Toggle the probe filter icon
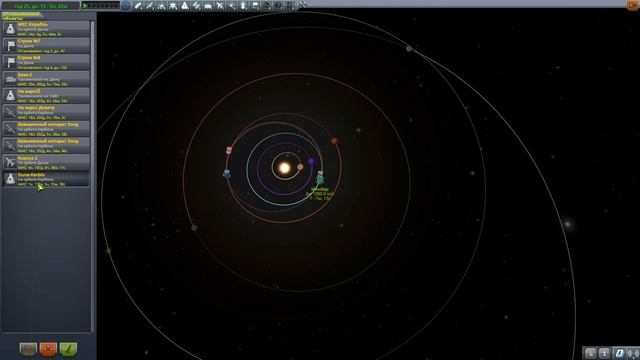The width and height of the screenshot is (640, 360). (150, 6)
